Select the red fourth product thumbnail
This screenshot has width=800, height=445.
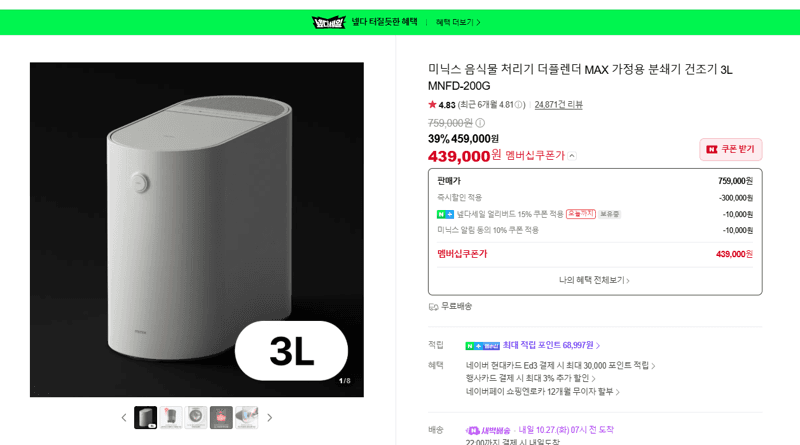(221, 417)
